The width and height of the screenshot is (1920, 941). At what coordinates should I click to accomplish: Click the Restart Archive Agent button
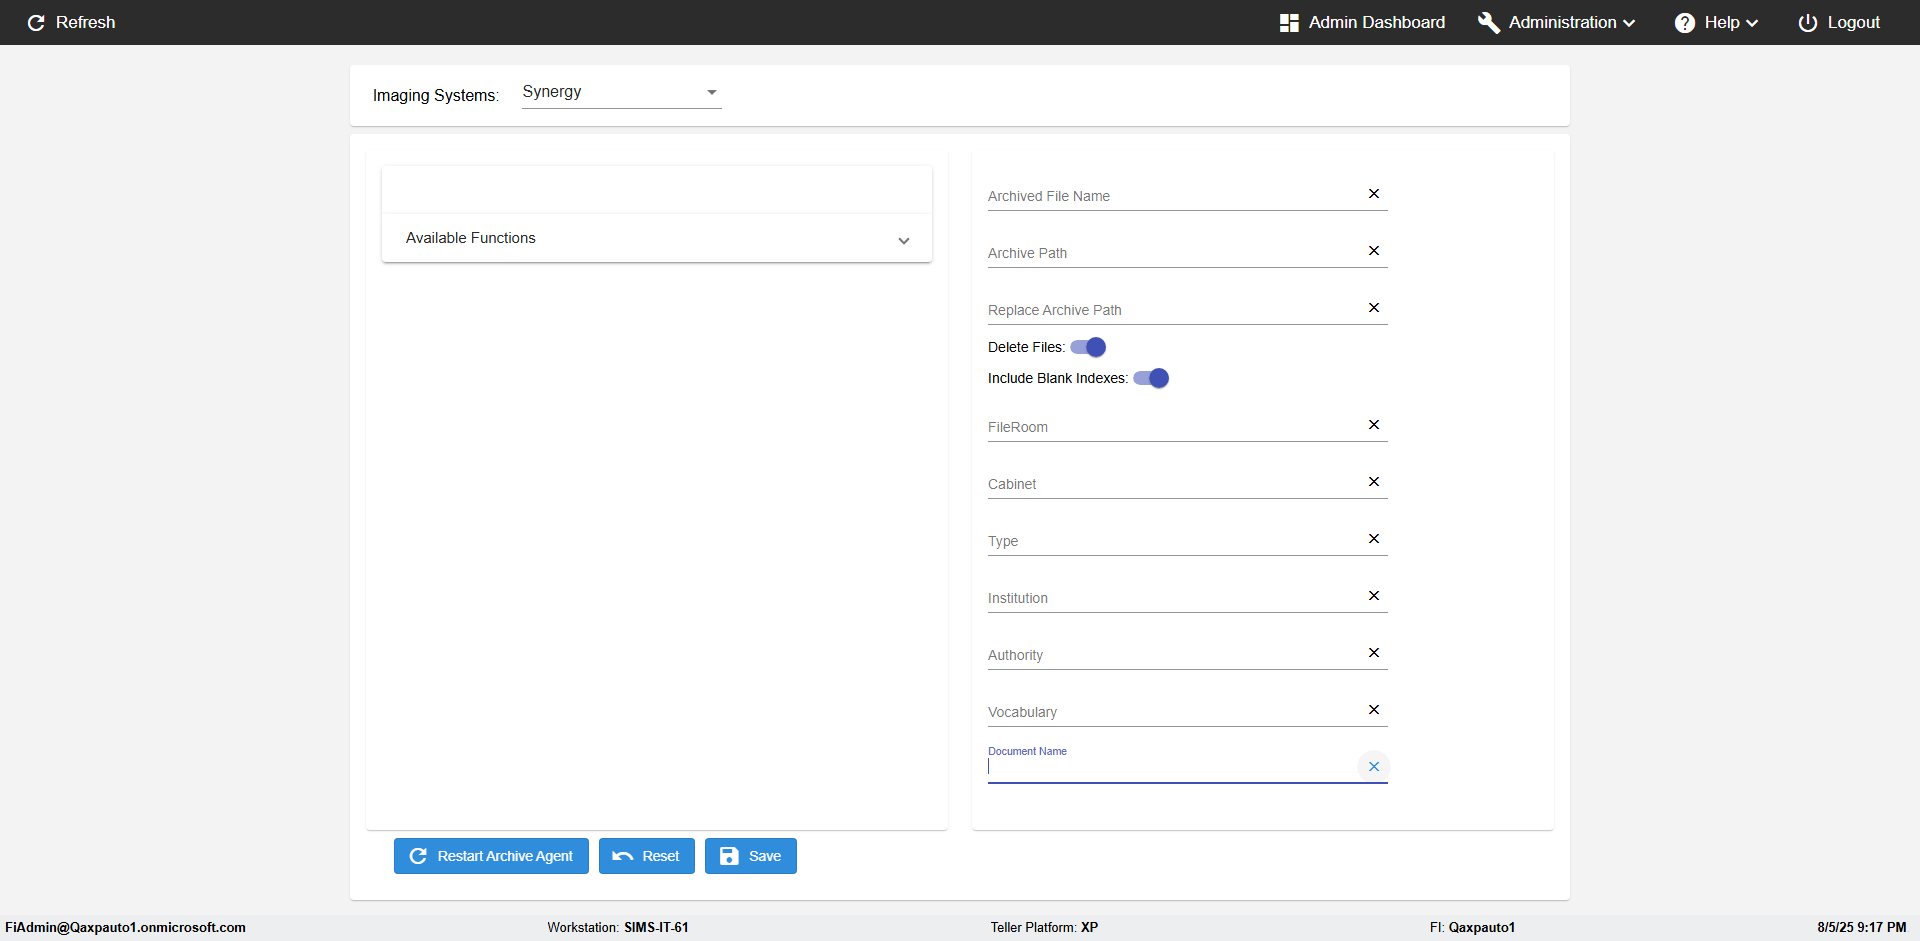491,856
